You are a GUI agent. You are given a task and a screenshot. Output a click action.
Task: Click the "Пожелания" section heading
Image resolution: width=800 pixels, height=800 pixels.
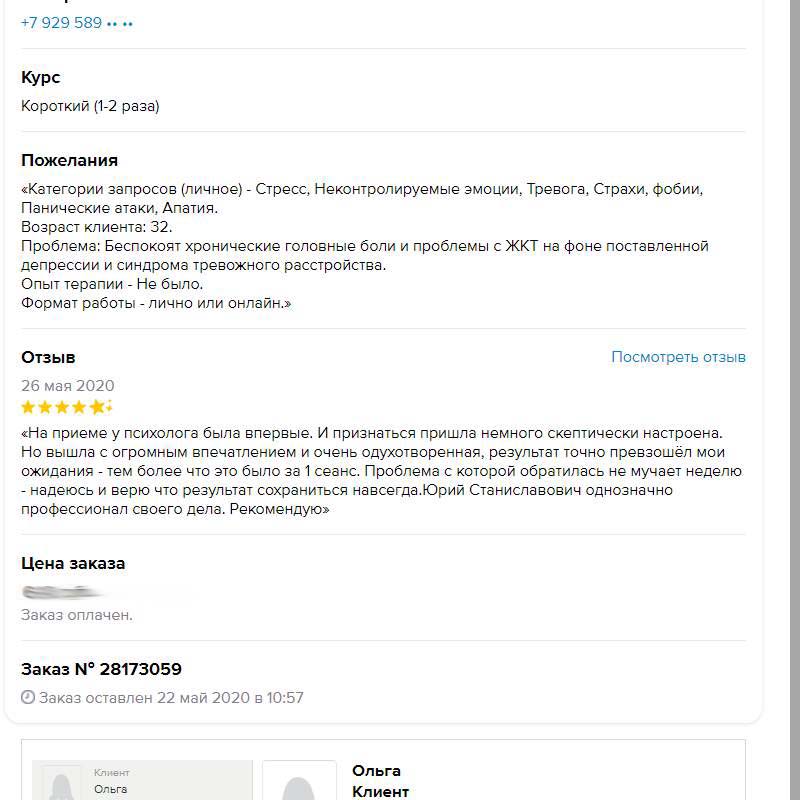pyautogui.click(x=69, y=160)
